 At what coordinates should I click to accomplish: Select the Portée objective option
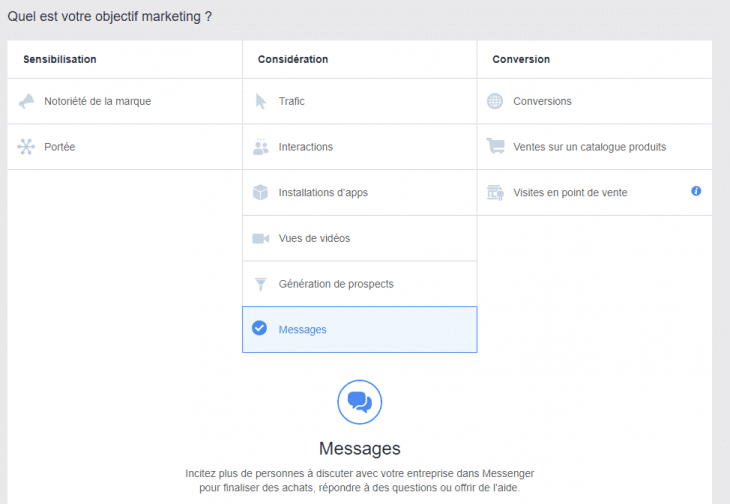point(60,147)
